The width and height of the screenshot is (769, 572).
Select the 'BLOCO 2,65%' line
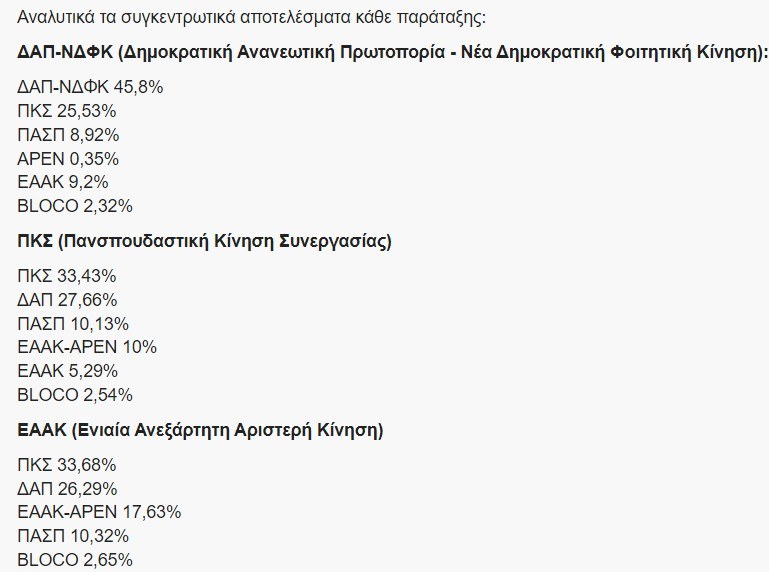75,560
